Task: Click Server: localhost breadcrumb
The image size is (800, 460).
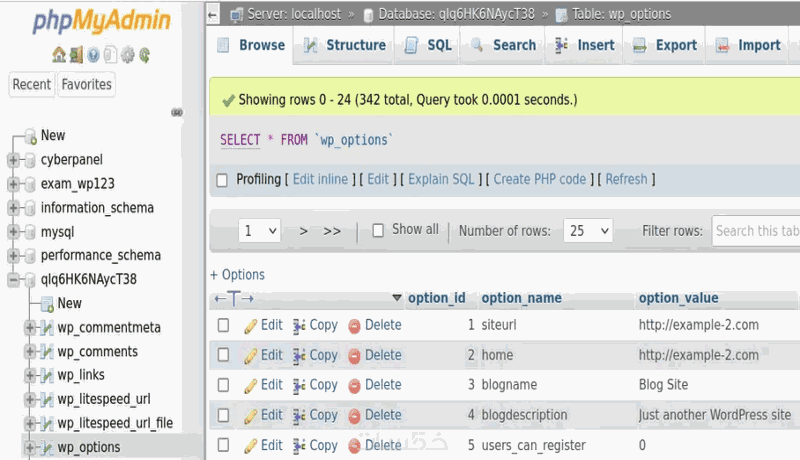Action: pos(294,14)
